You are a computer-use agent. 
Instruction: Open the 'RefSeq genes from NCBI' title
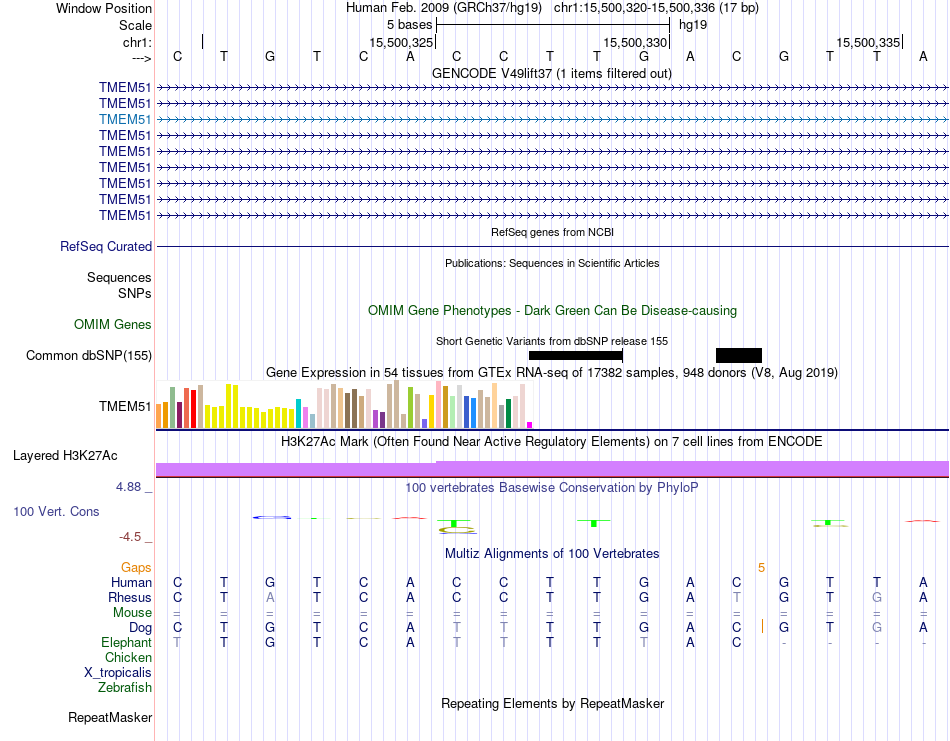(552, 232)
